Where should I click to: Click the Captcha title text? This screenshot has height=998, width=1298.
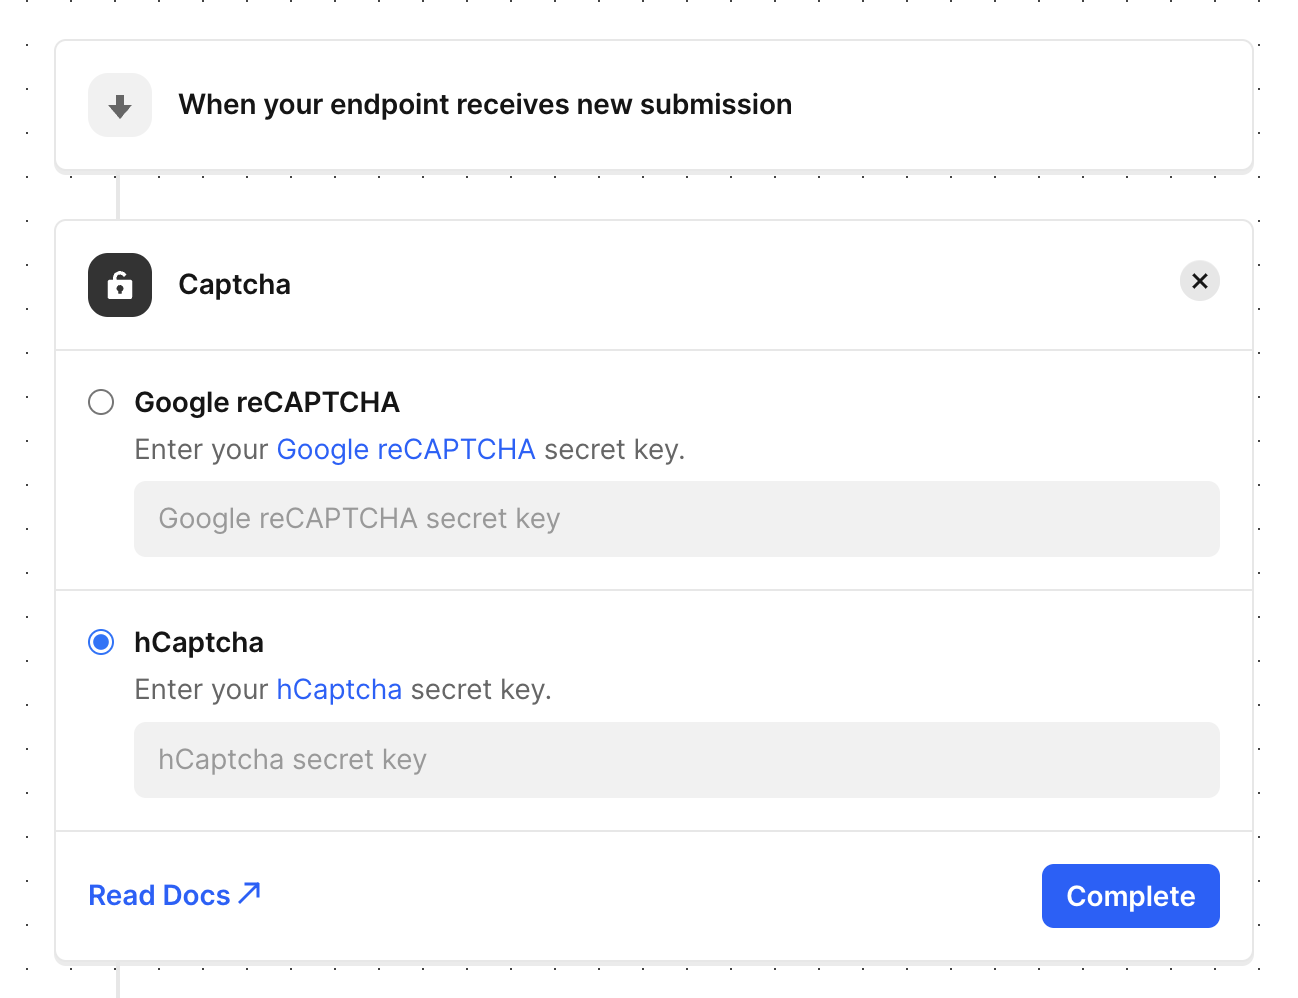(x=235, y=285)
